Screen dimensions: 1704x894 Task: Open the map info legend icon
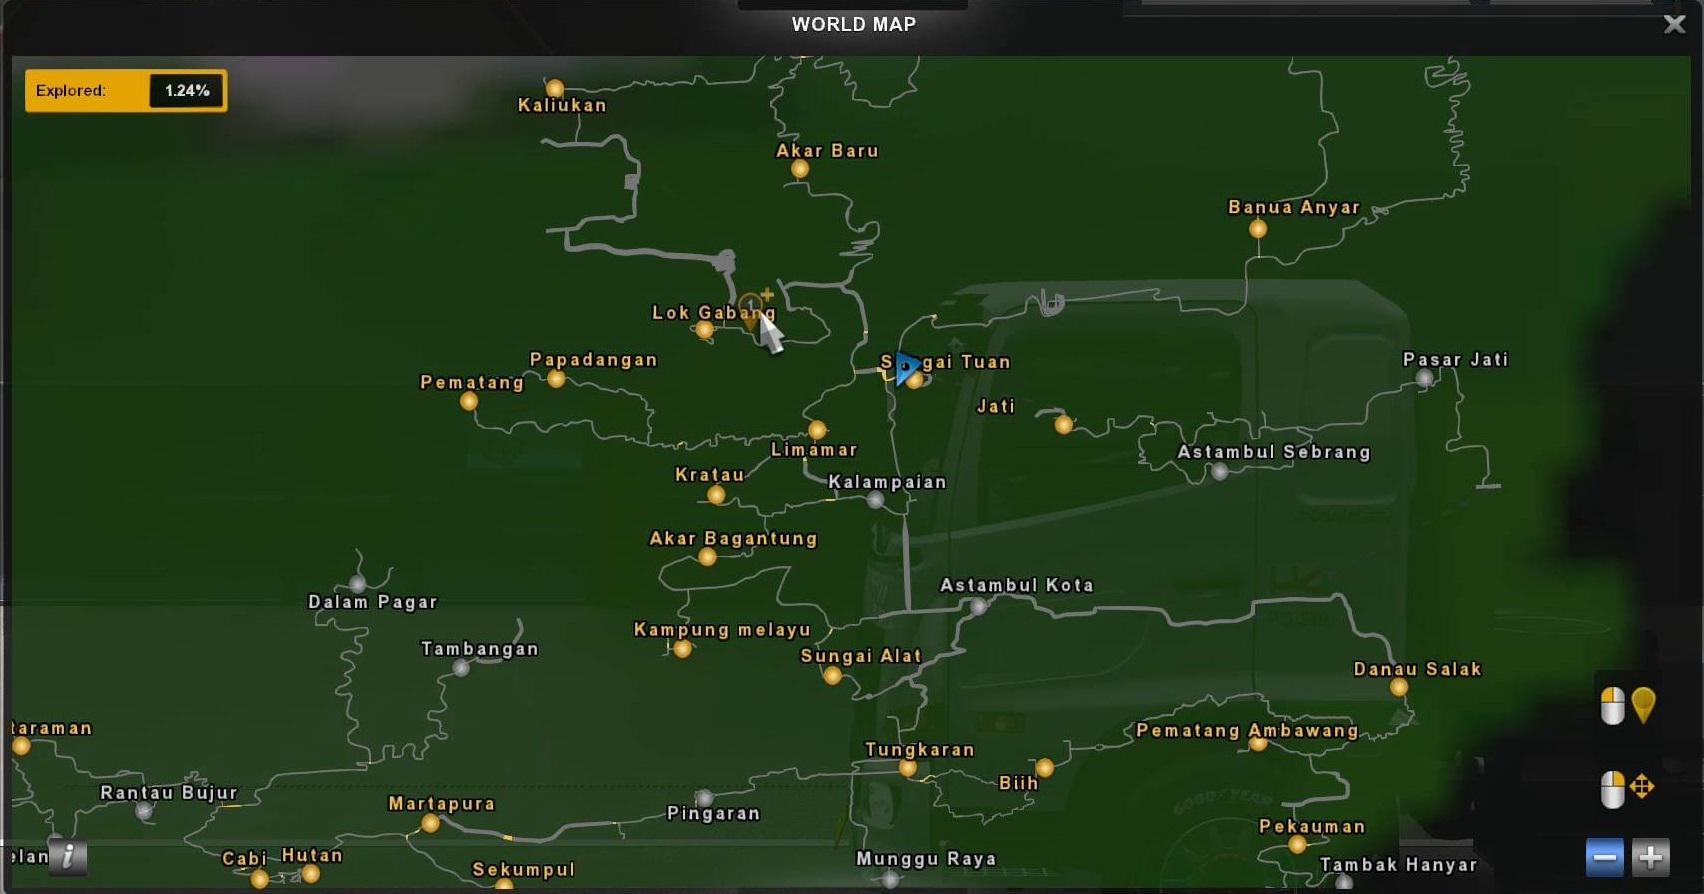[68, 856]
